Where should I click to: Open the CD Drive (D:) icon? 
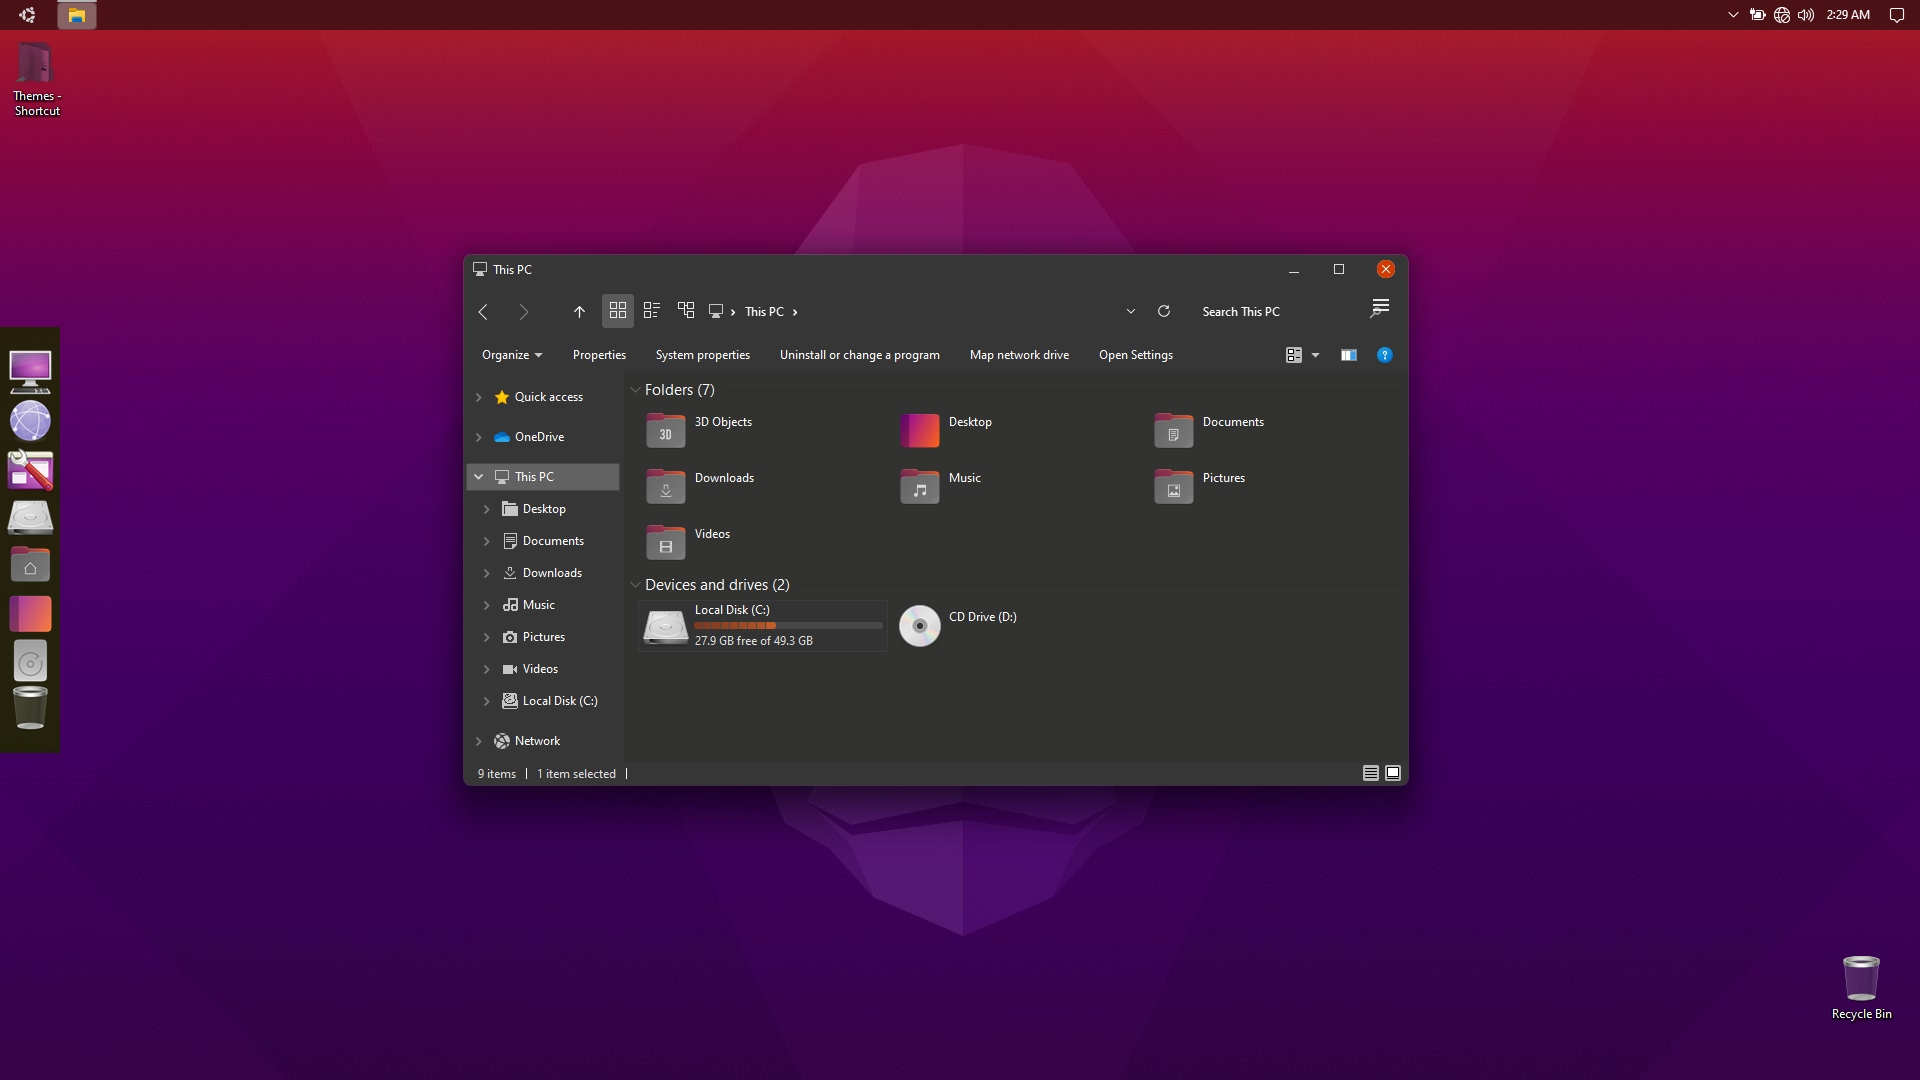tap(920, 626)
